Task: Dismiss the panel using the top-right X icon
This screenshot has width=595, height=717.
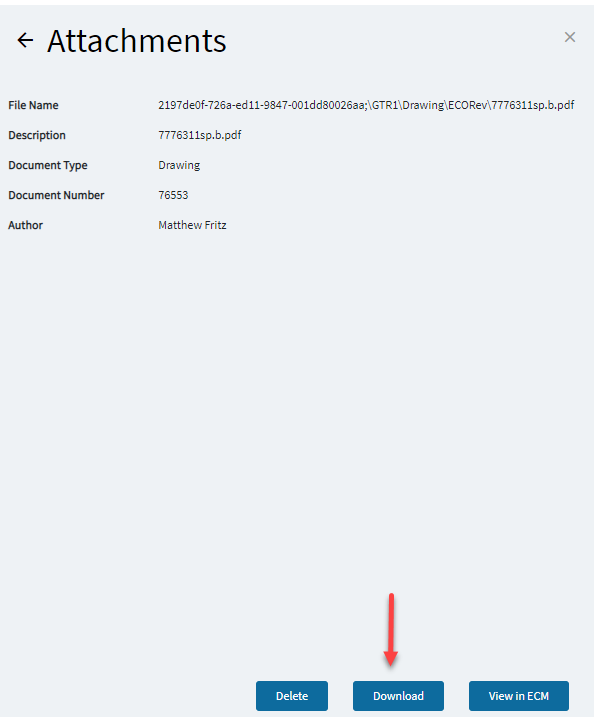Action: pyautogui.click(x=569, y=37)
